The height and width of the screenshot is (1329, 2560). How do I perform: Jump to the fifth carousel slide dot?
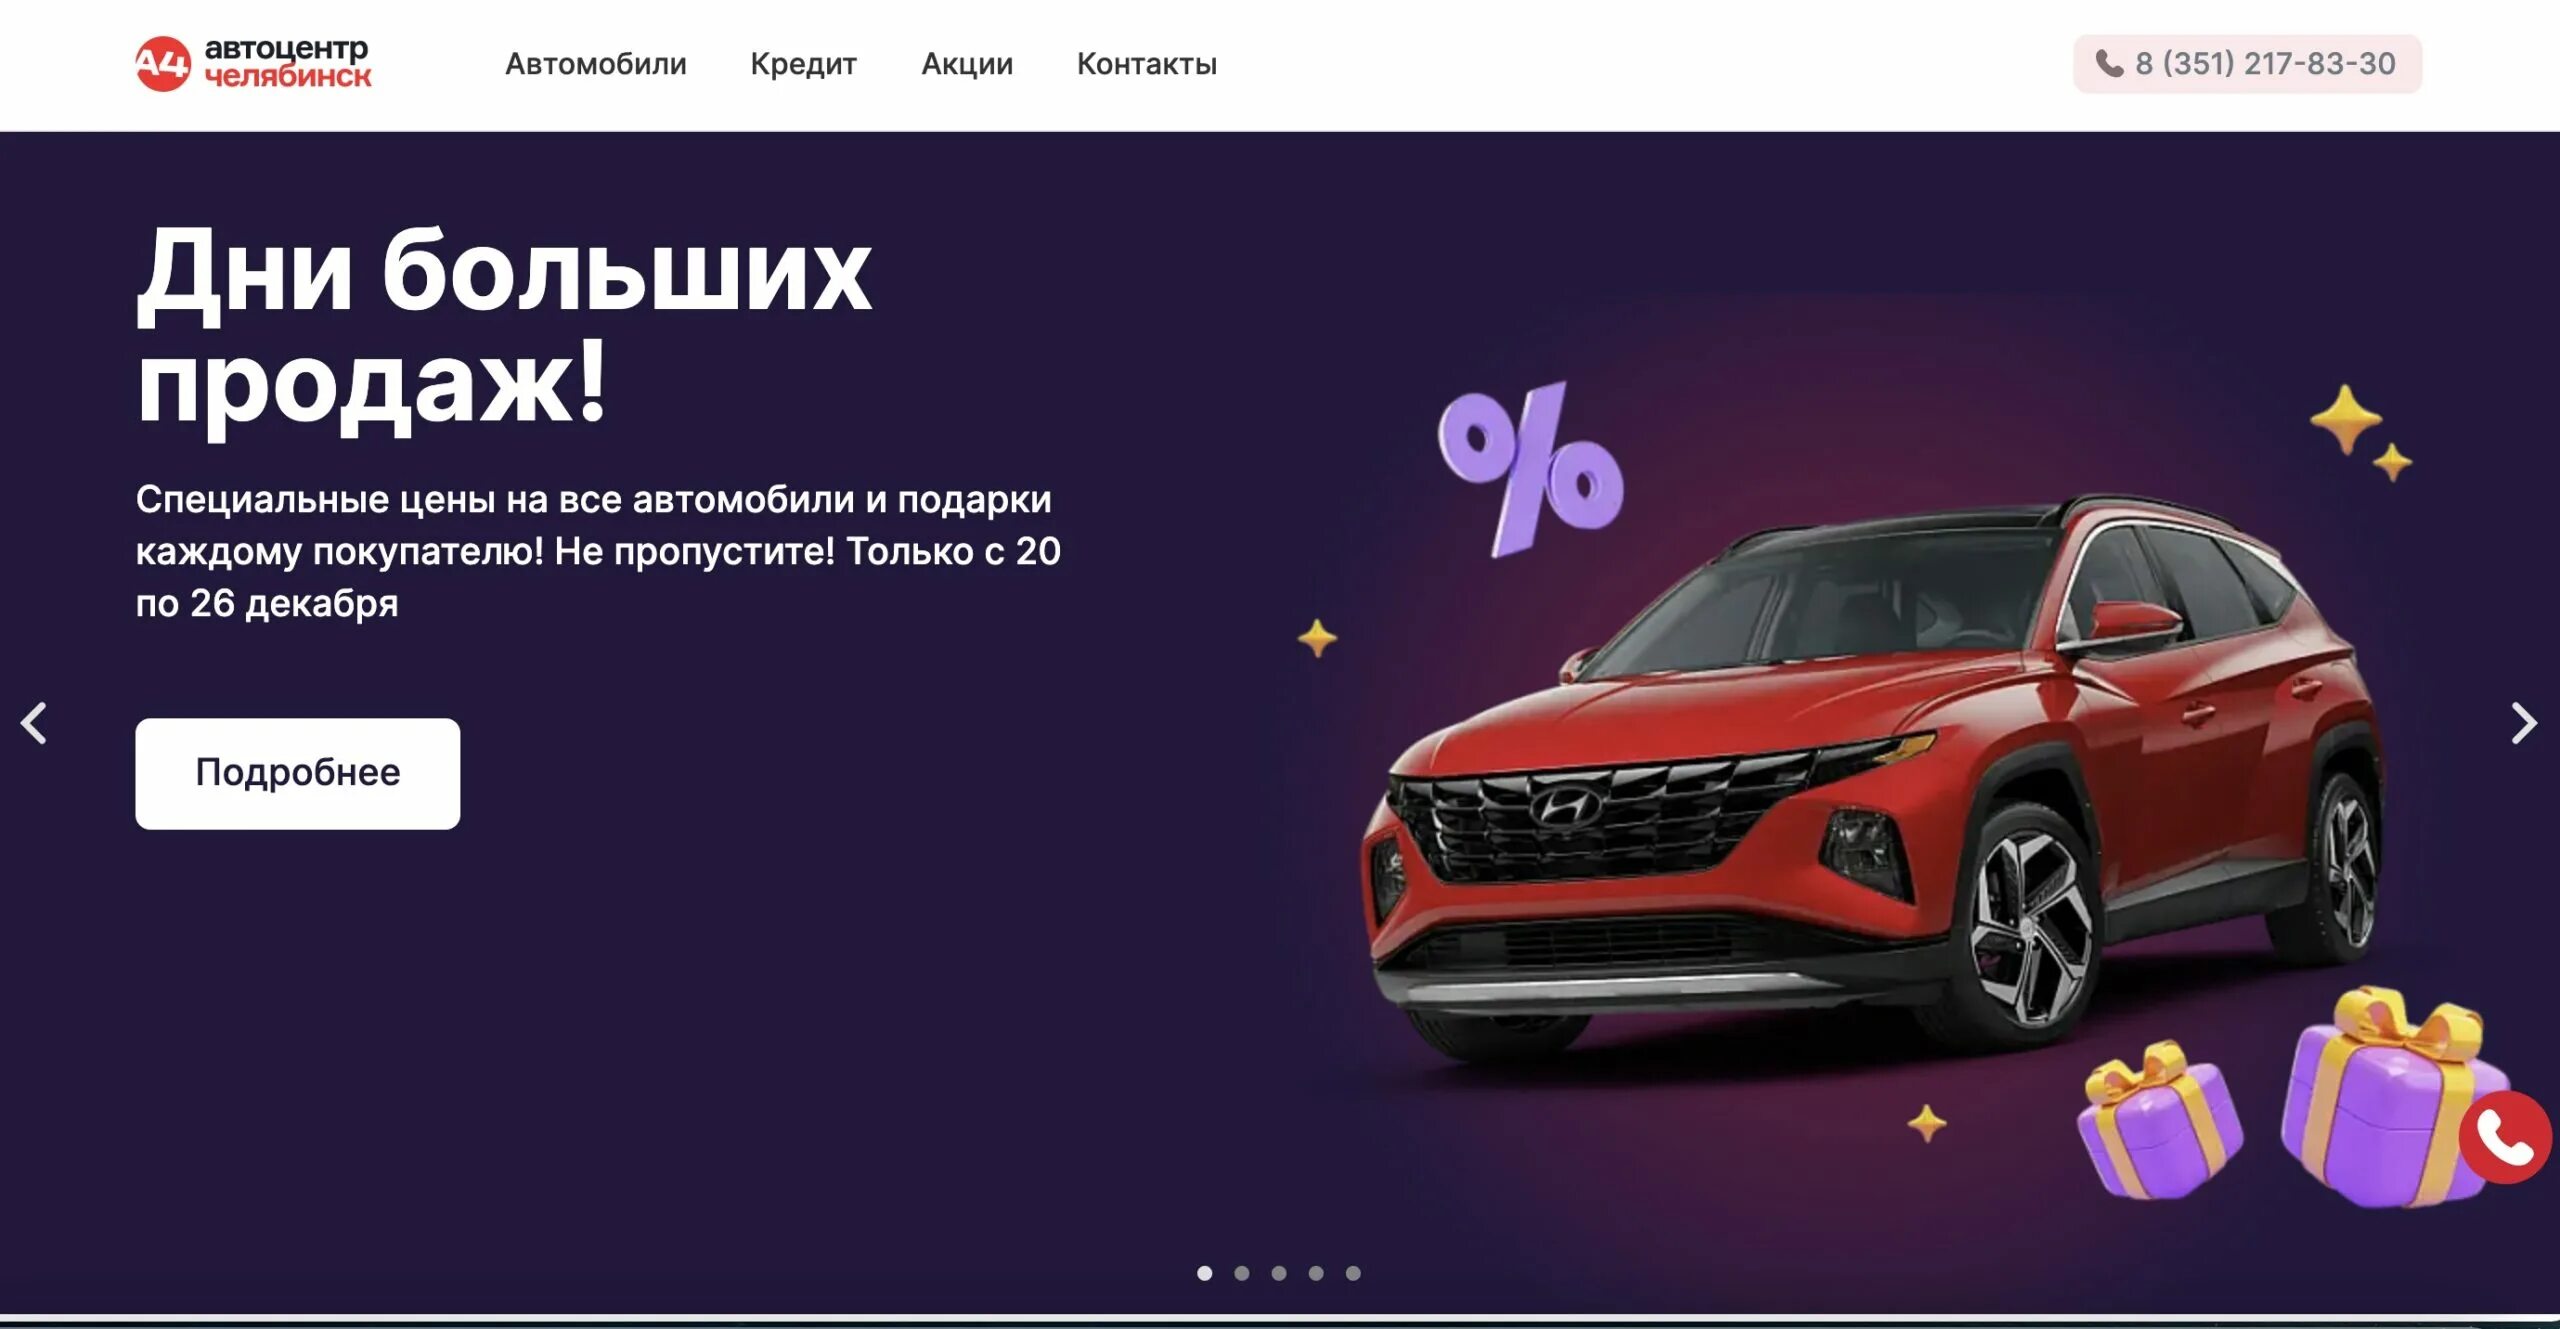(x=1353, y=1273)
